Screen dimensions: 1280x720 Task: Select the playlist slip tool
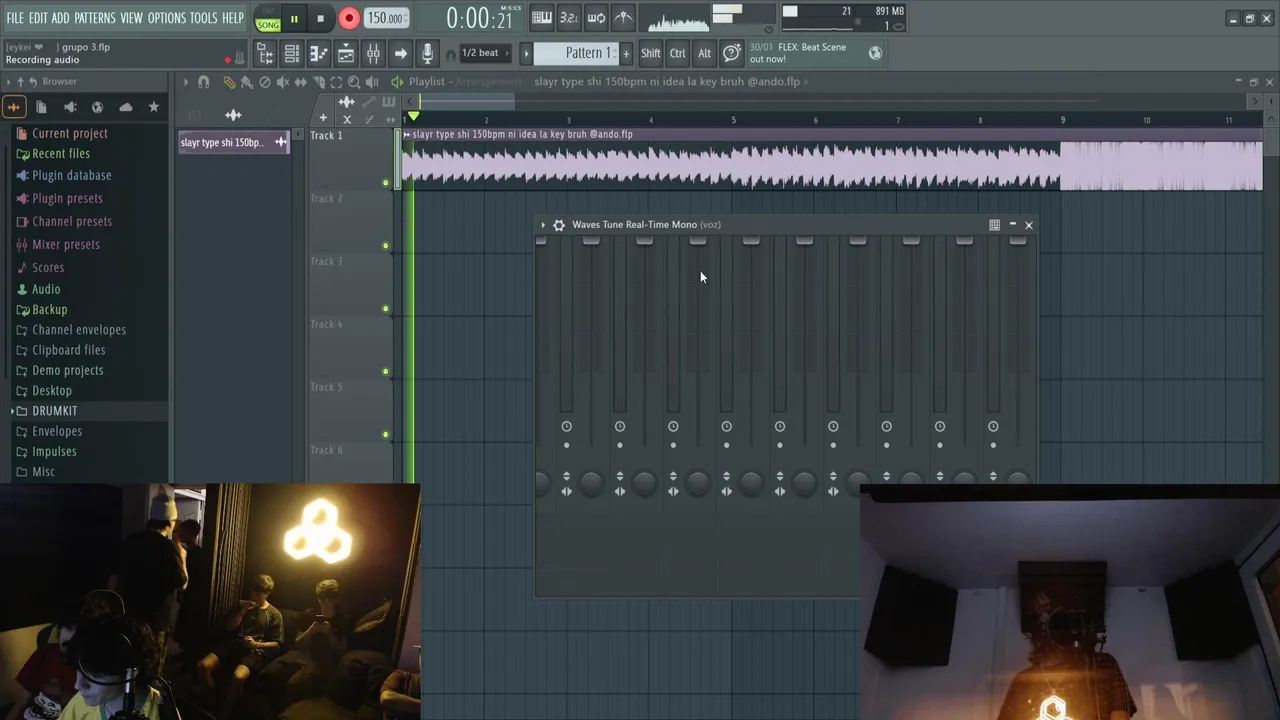pyautogui.click(x=300, y=82)
